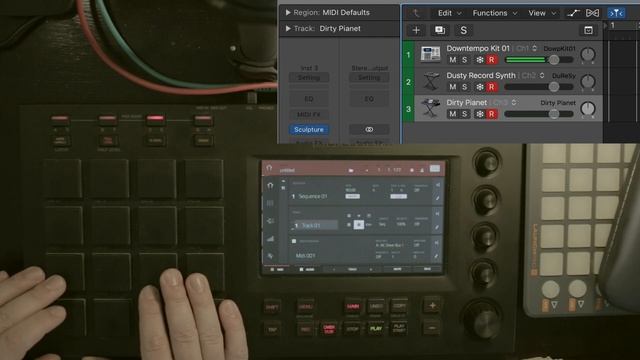640x360 pixels.
Task: Tap Sequence 01 on MPC touchscreen
Action: coord(313,196)
